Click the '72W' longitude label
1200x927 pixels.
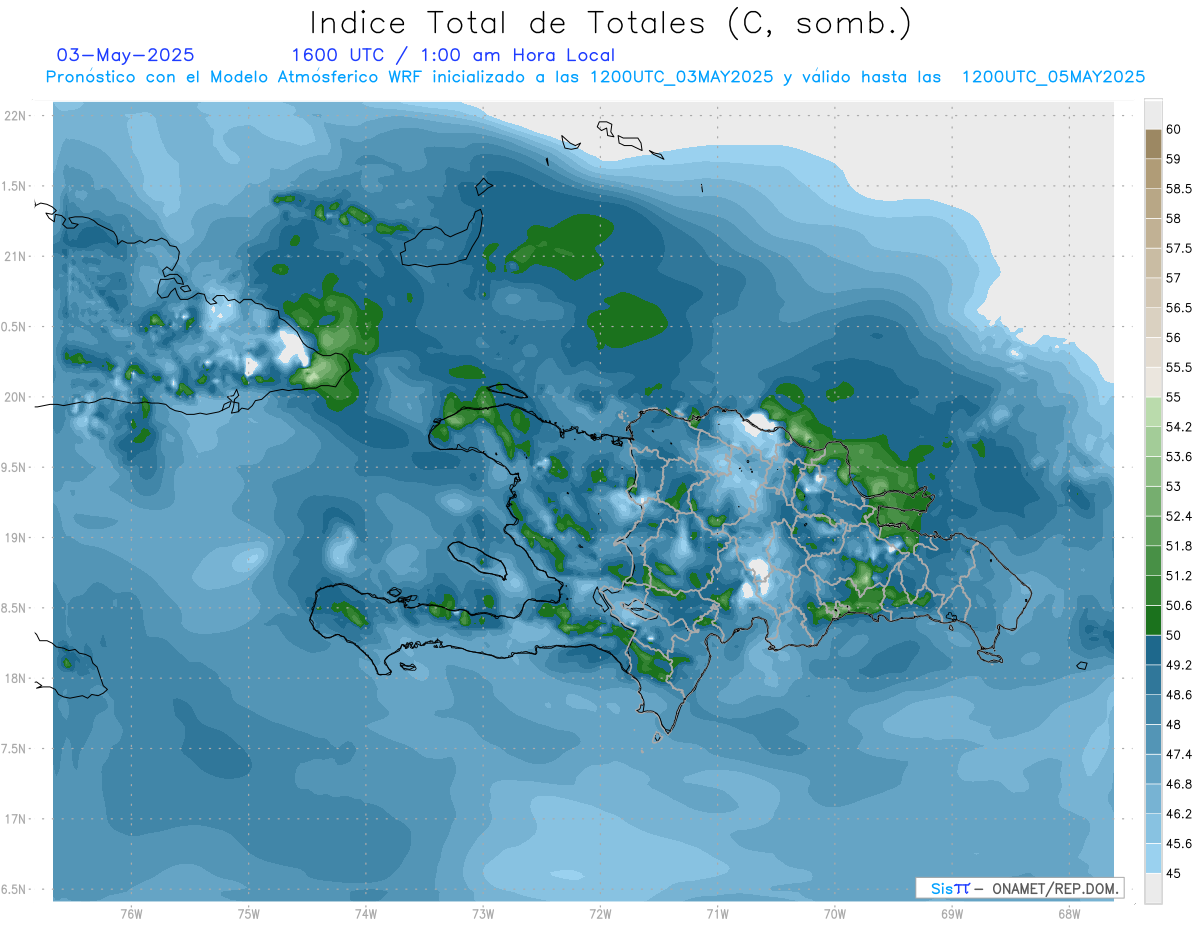point(600,913)
